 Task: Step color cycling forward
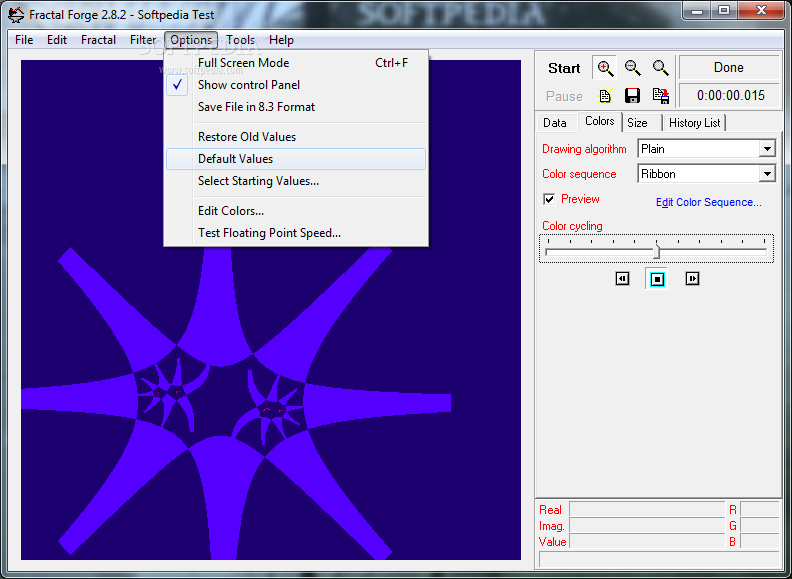coord(692,278)
